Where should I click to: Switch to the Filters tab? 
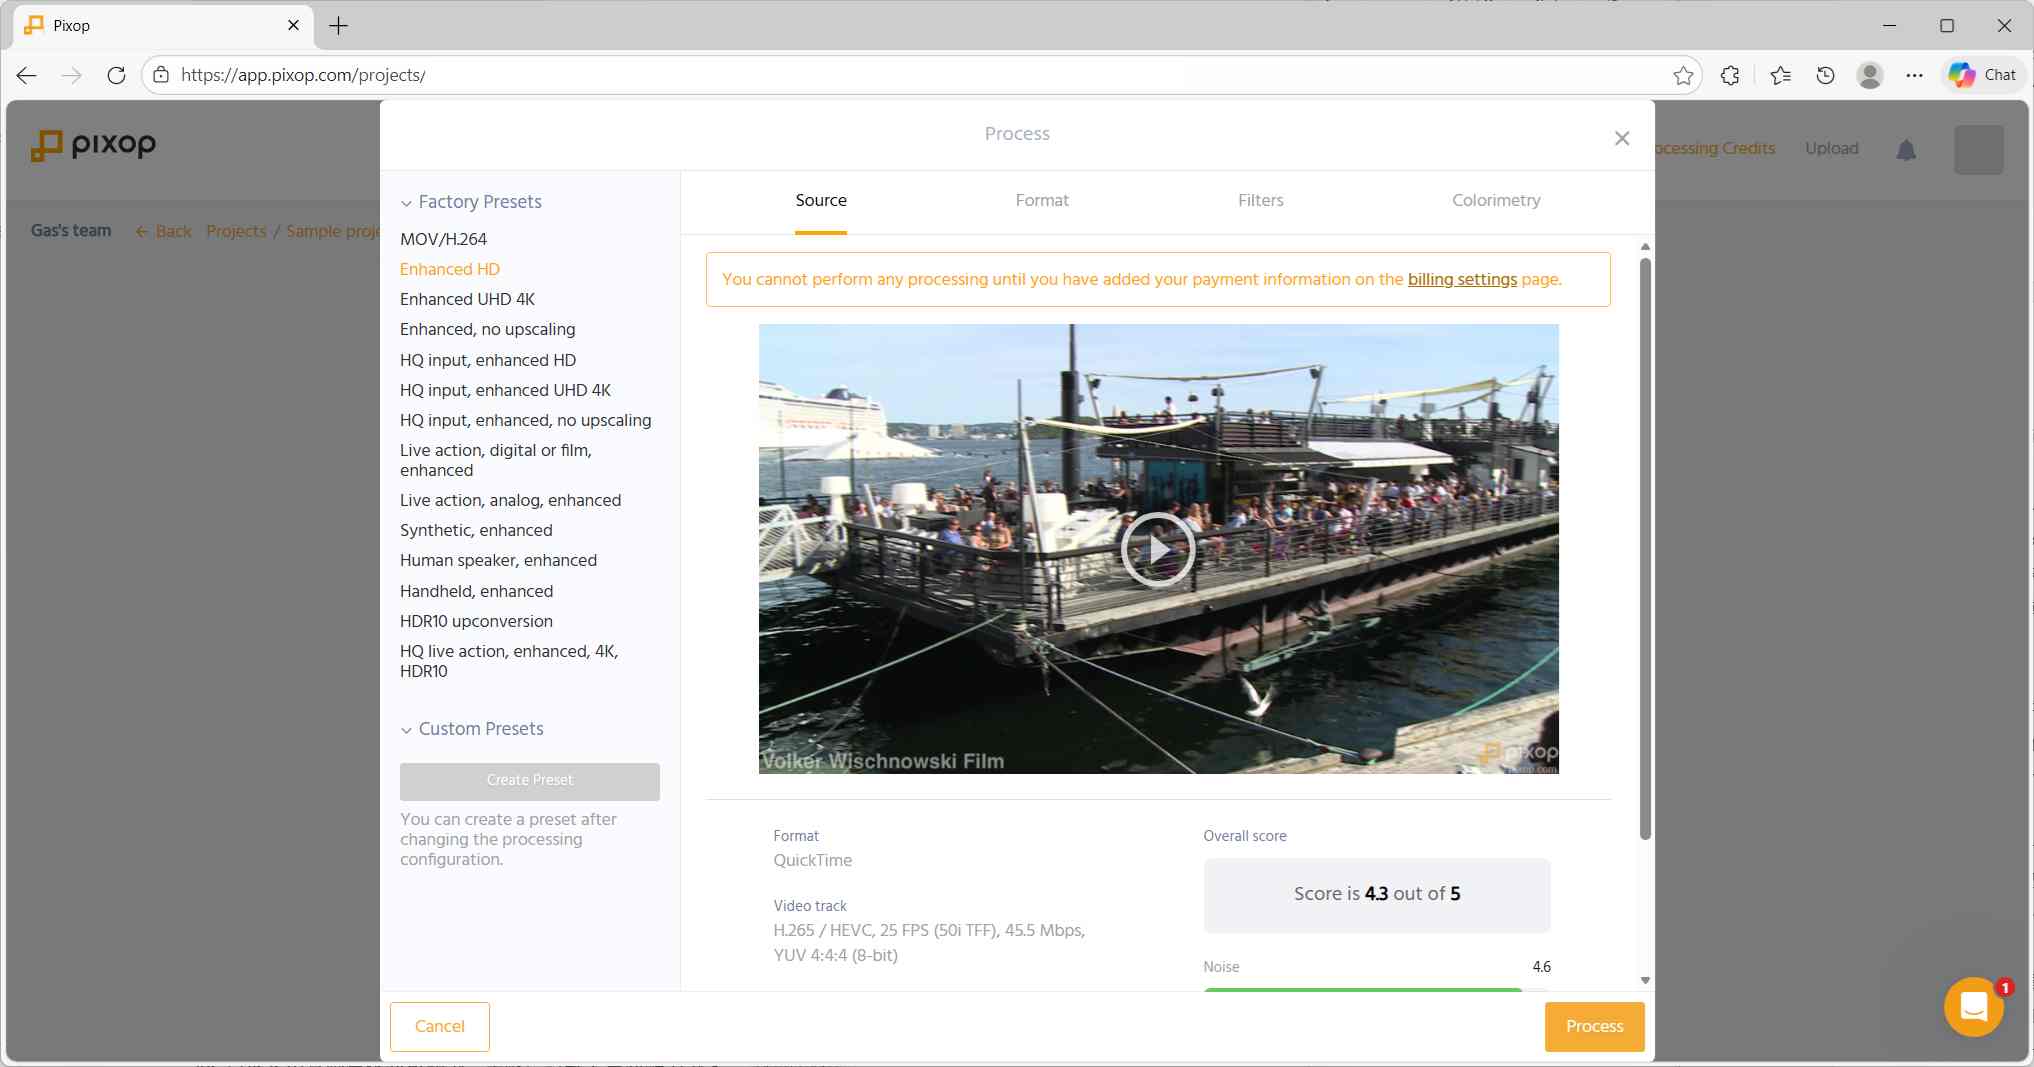(x=1260, y=200)
